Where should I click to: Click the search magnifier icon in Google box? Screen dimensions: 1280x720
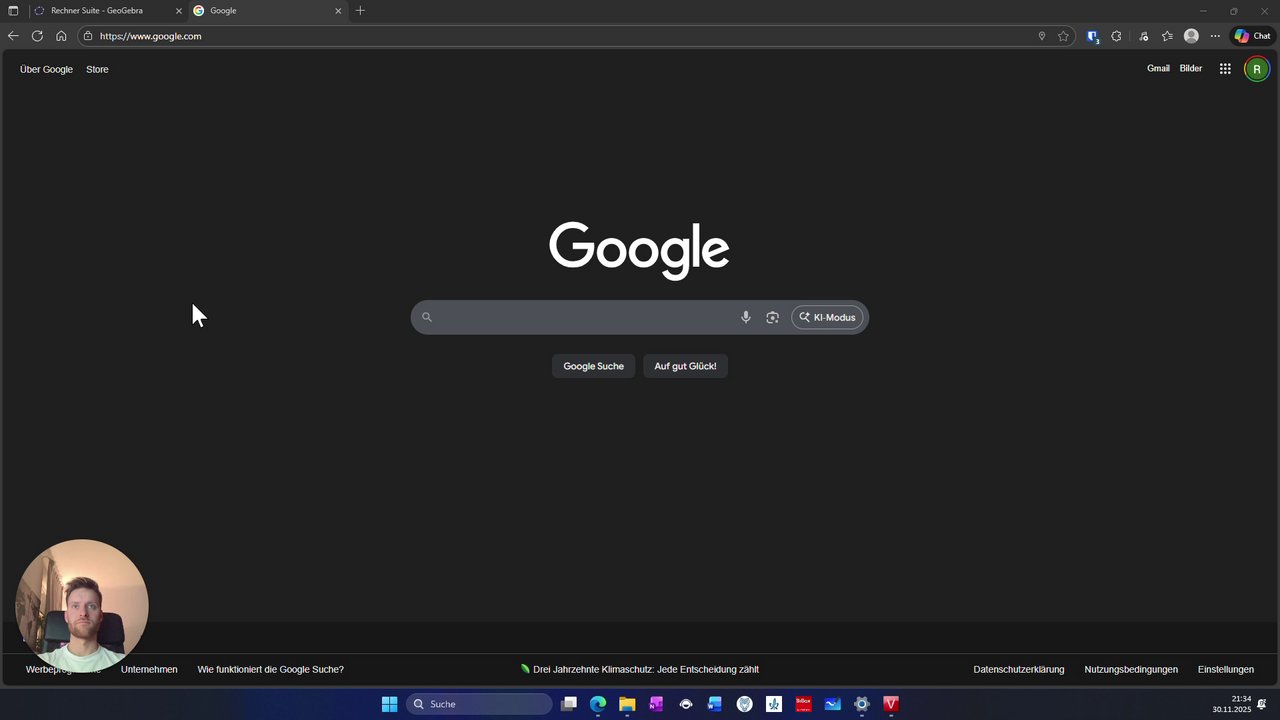[427, 317]
